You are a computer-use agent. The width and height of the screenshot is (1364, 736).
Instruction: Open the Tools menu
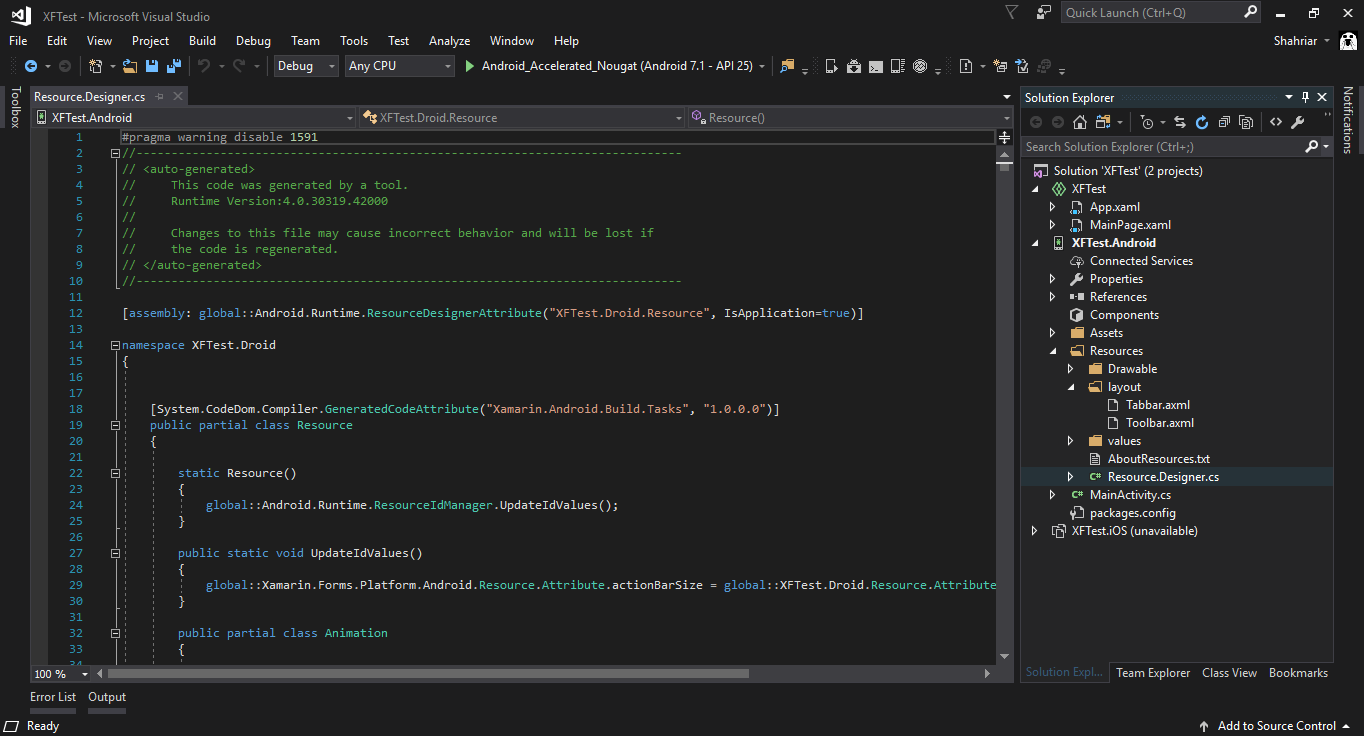[x=354, y=41]
